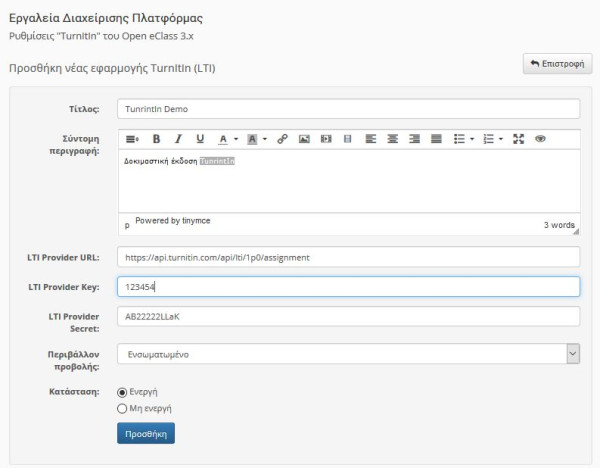Open the bullet list style dropdown
This screenshot has width=600, height=468.
click(x=472, y=139)
